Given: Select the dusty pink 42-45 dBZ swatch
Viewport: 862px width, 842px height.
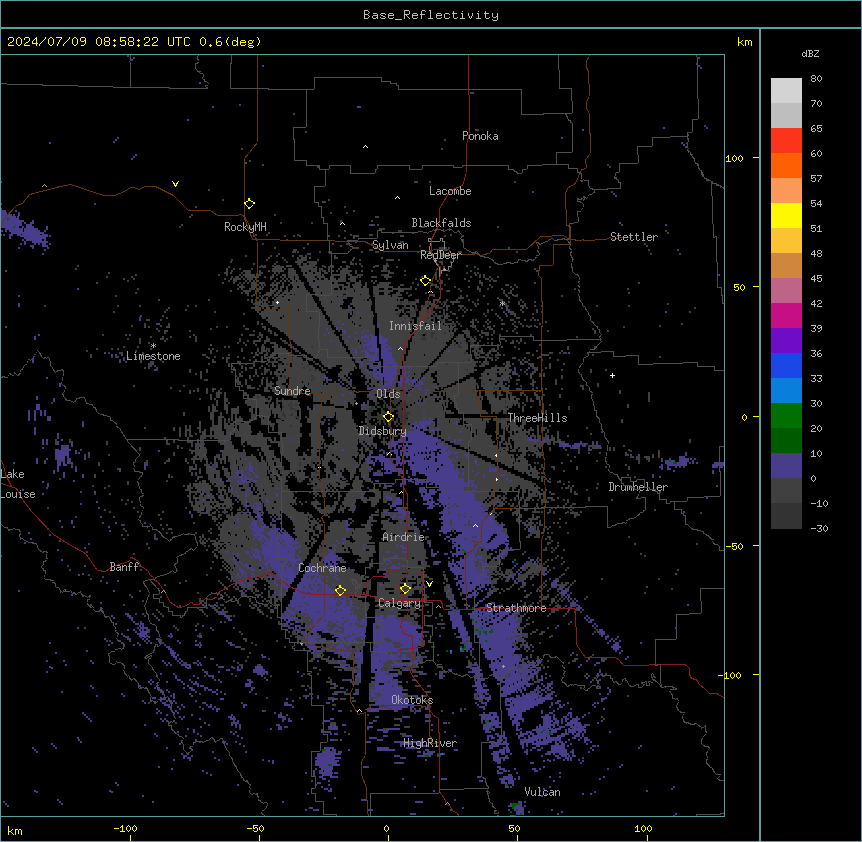Looking at the screenshot, I should pyautogui.click(x=786, y=291).
